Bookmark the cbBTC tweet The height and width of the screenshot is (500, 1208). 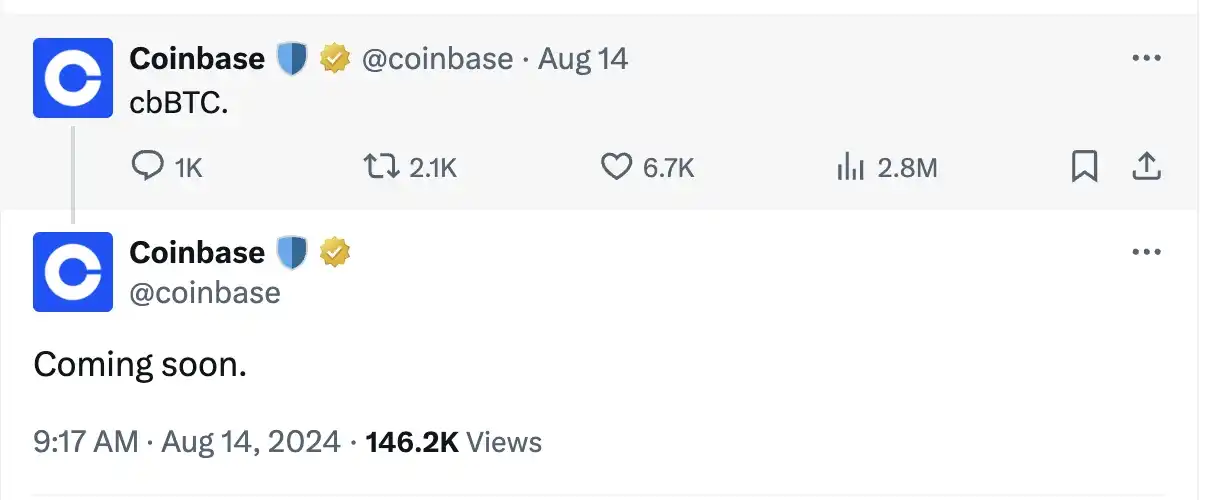[1084, 167]
